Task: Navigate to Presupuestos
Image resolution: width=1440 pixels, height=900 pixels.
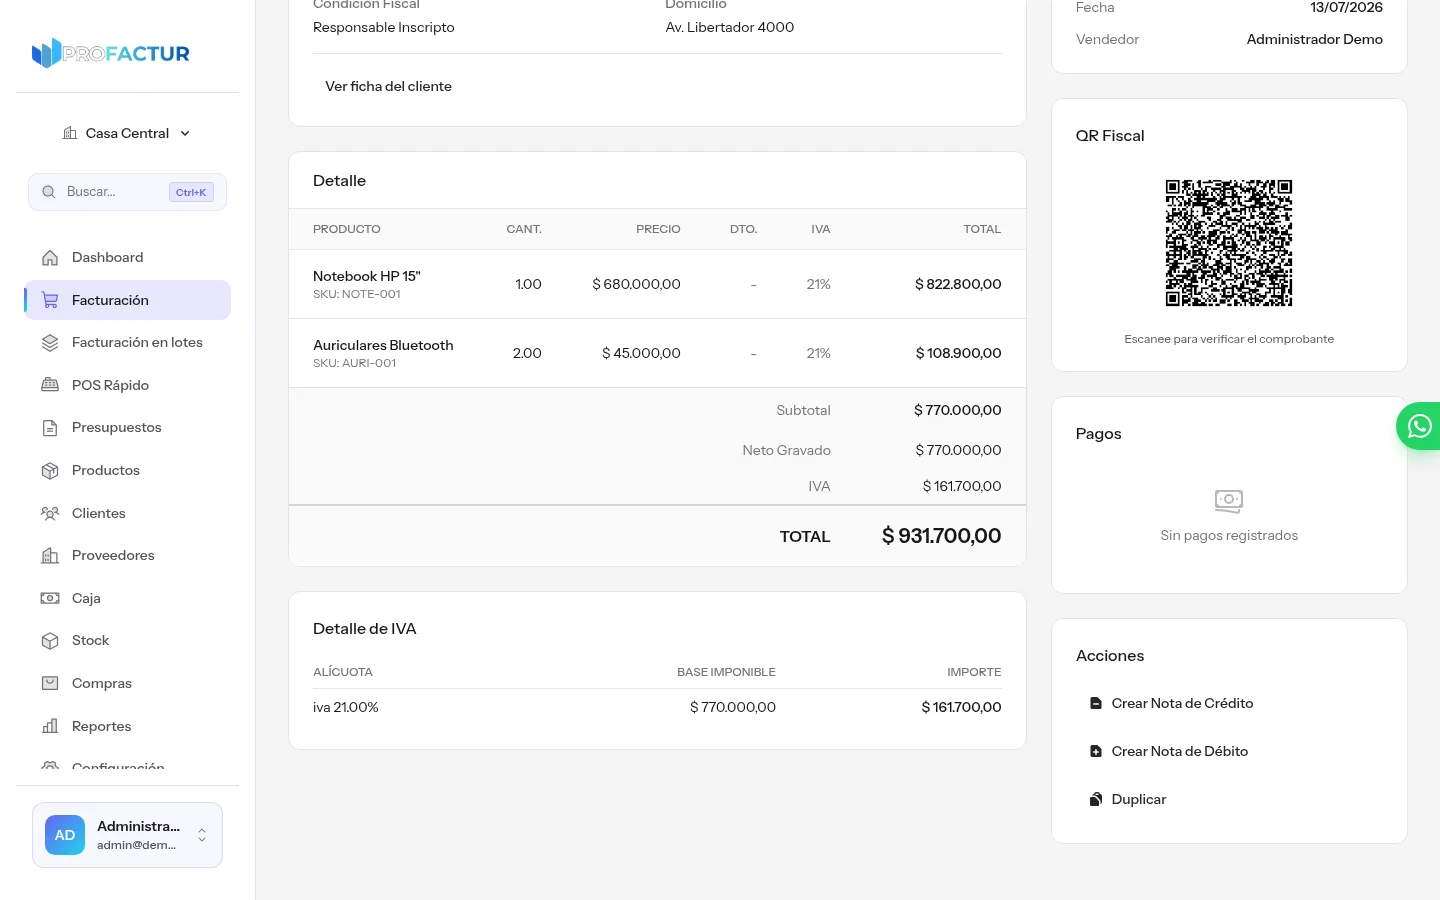Action: [x=128, y=428]
